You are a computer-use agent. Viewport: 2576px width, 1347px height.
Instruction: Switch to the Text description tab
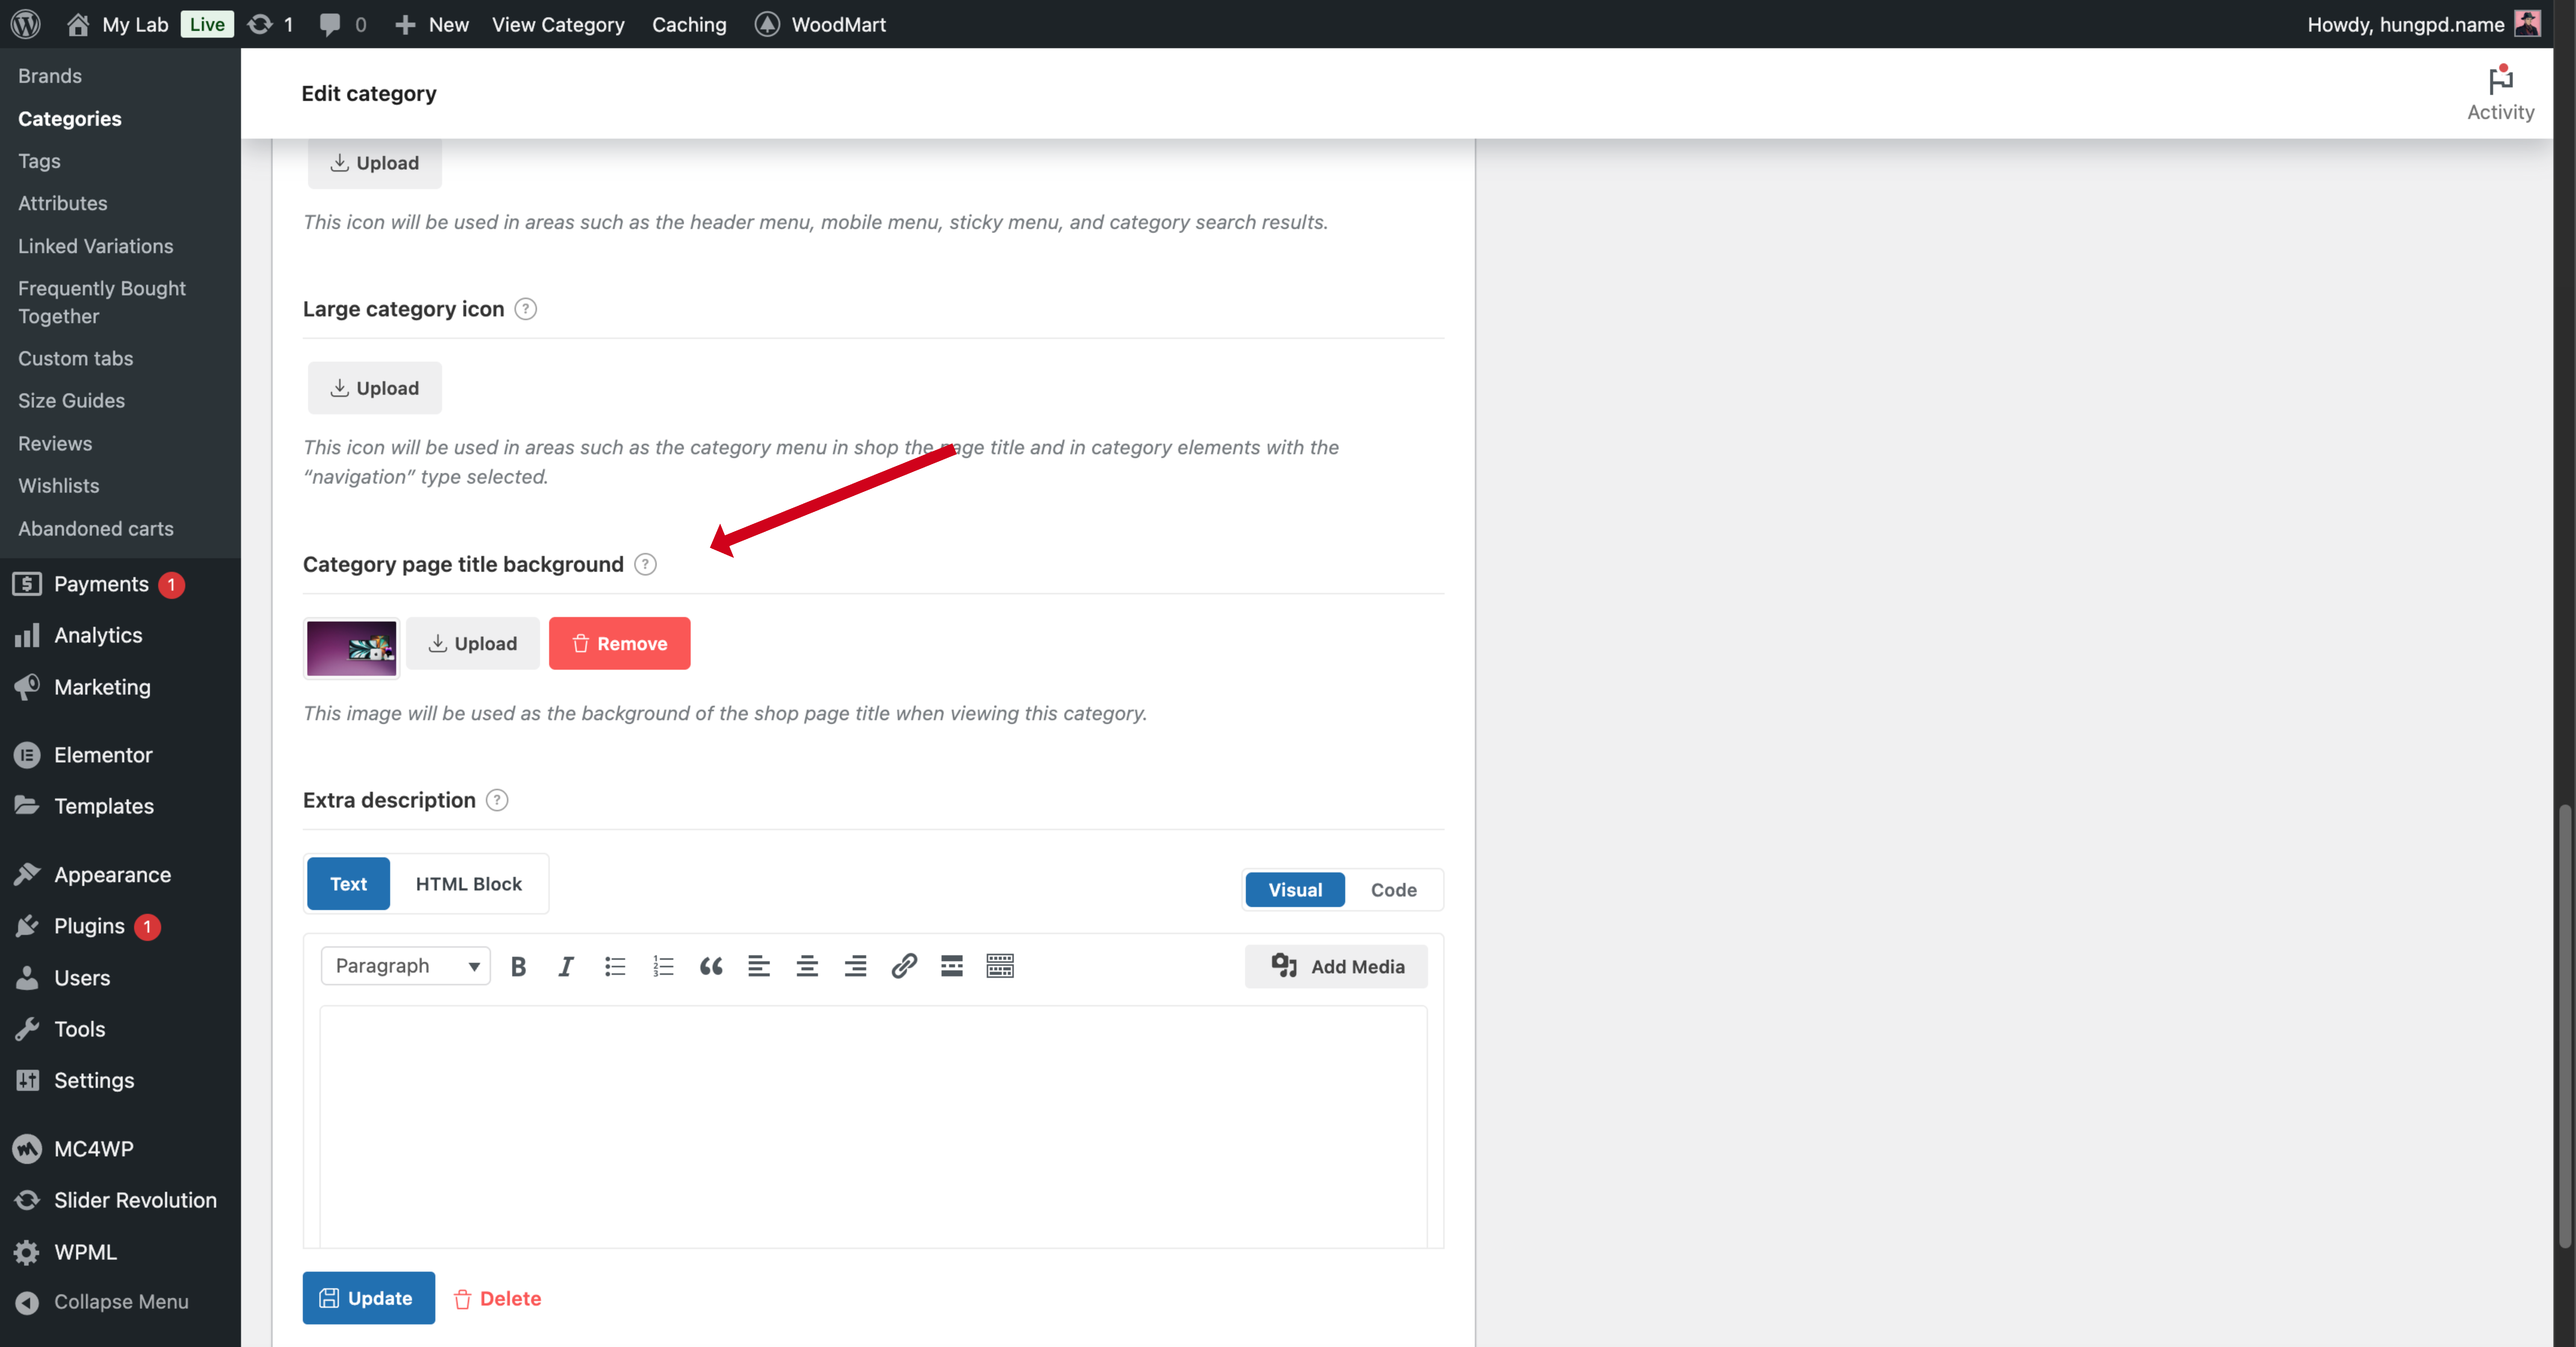348,884
